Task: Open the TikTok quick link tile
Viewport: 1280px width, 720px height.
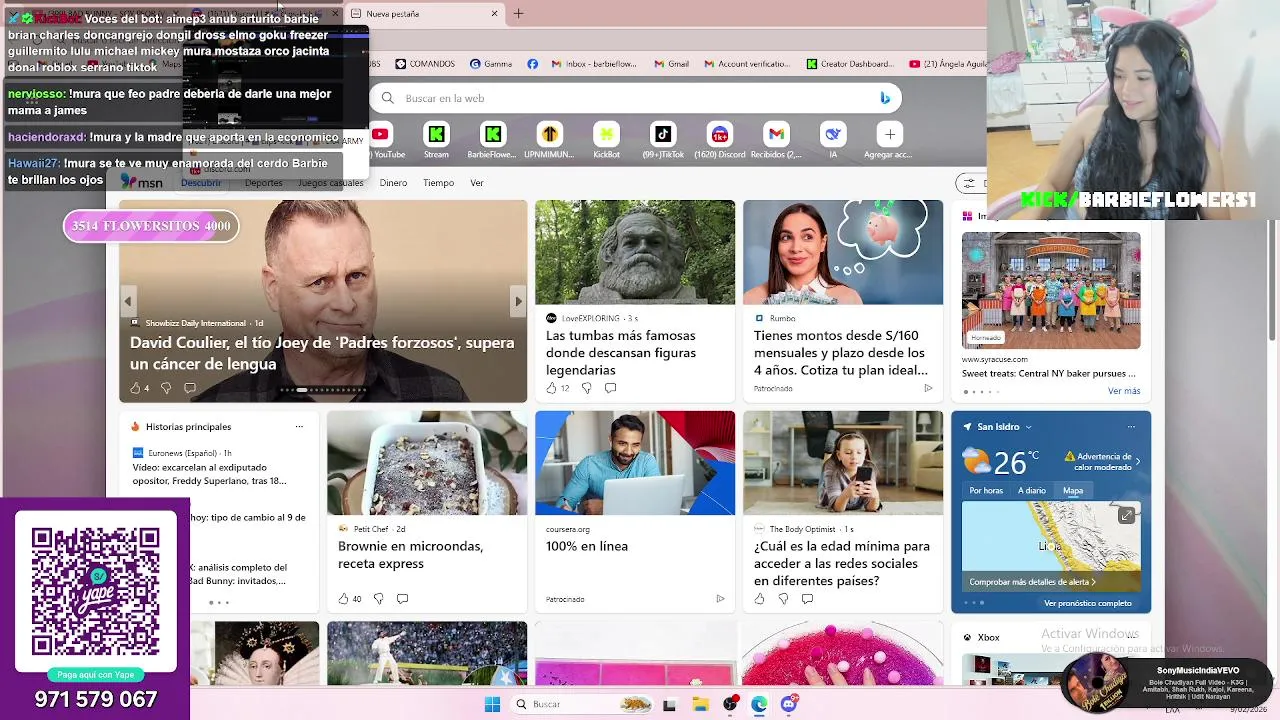Action: tap(663, 141)
